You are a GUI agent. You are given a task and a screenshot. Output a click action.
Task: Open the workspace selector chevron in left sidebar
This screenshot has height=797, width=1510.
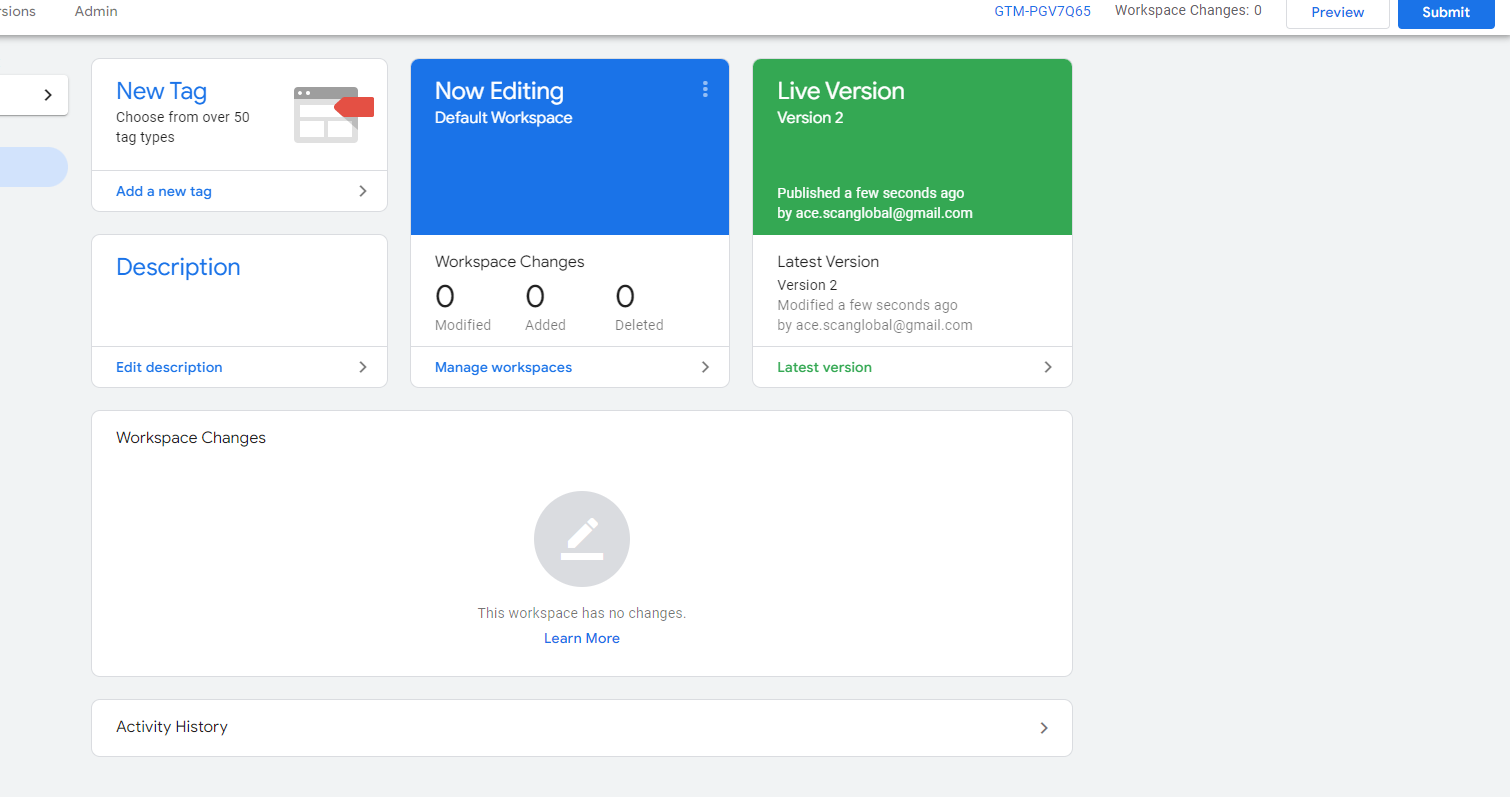(x=47, y=95)
